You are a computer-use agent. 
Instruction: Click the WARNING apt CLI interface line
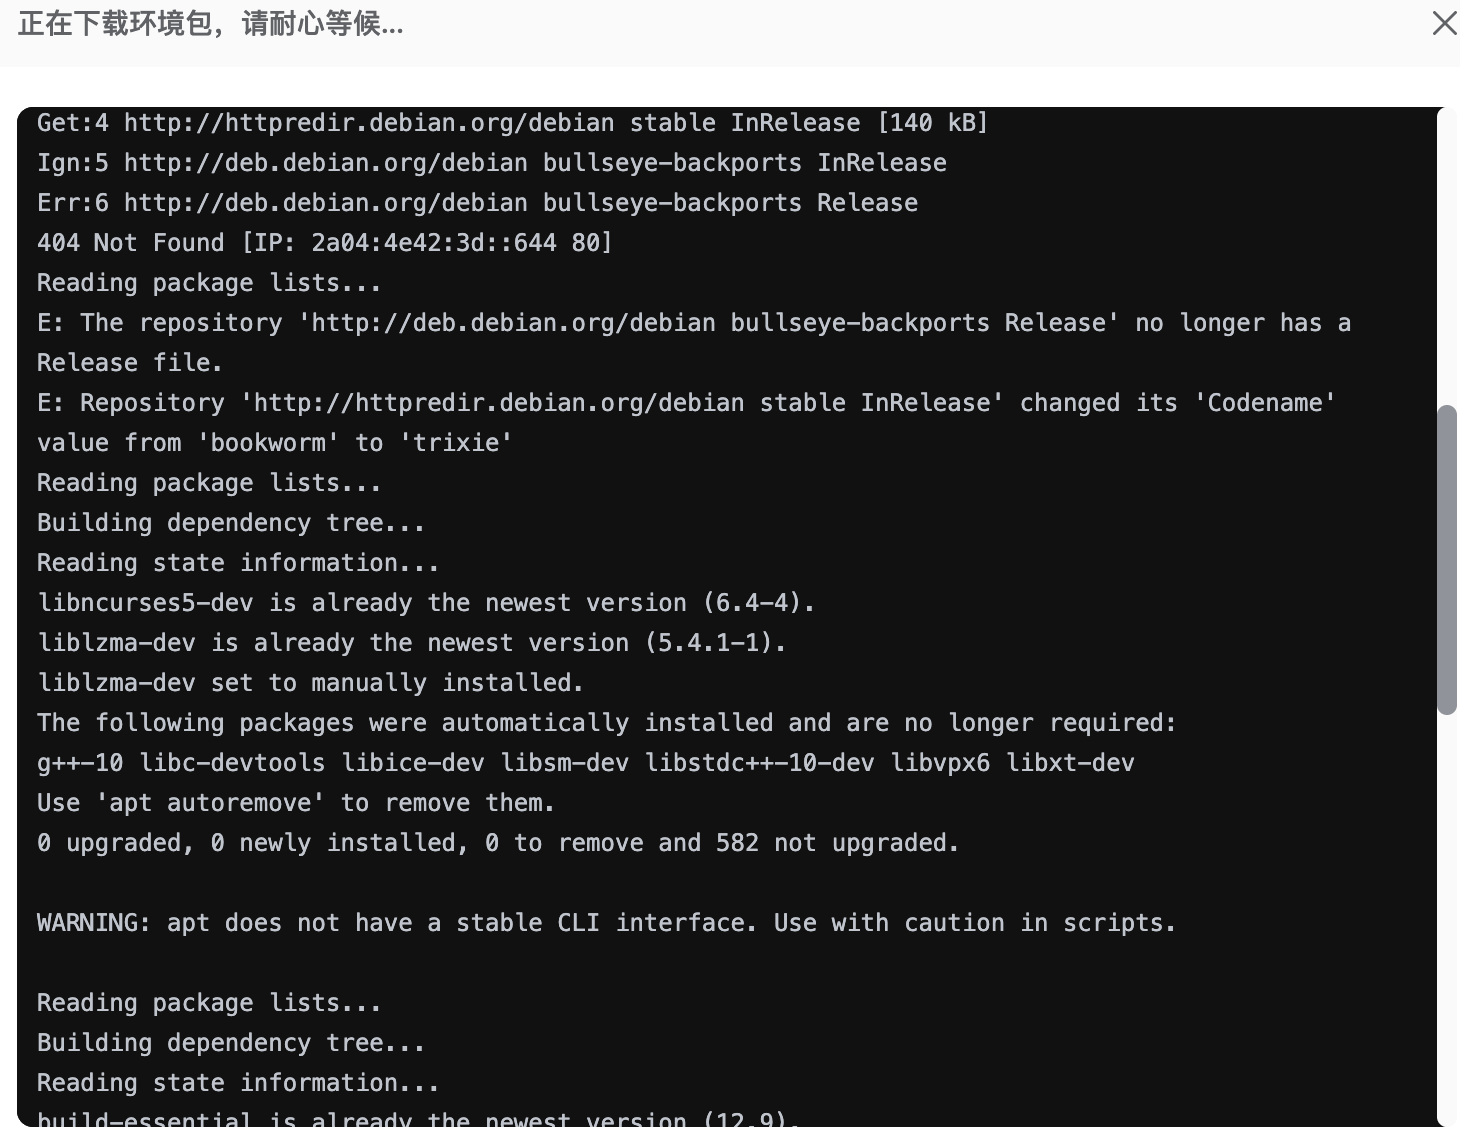[x=605, y=922]
